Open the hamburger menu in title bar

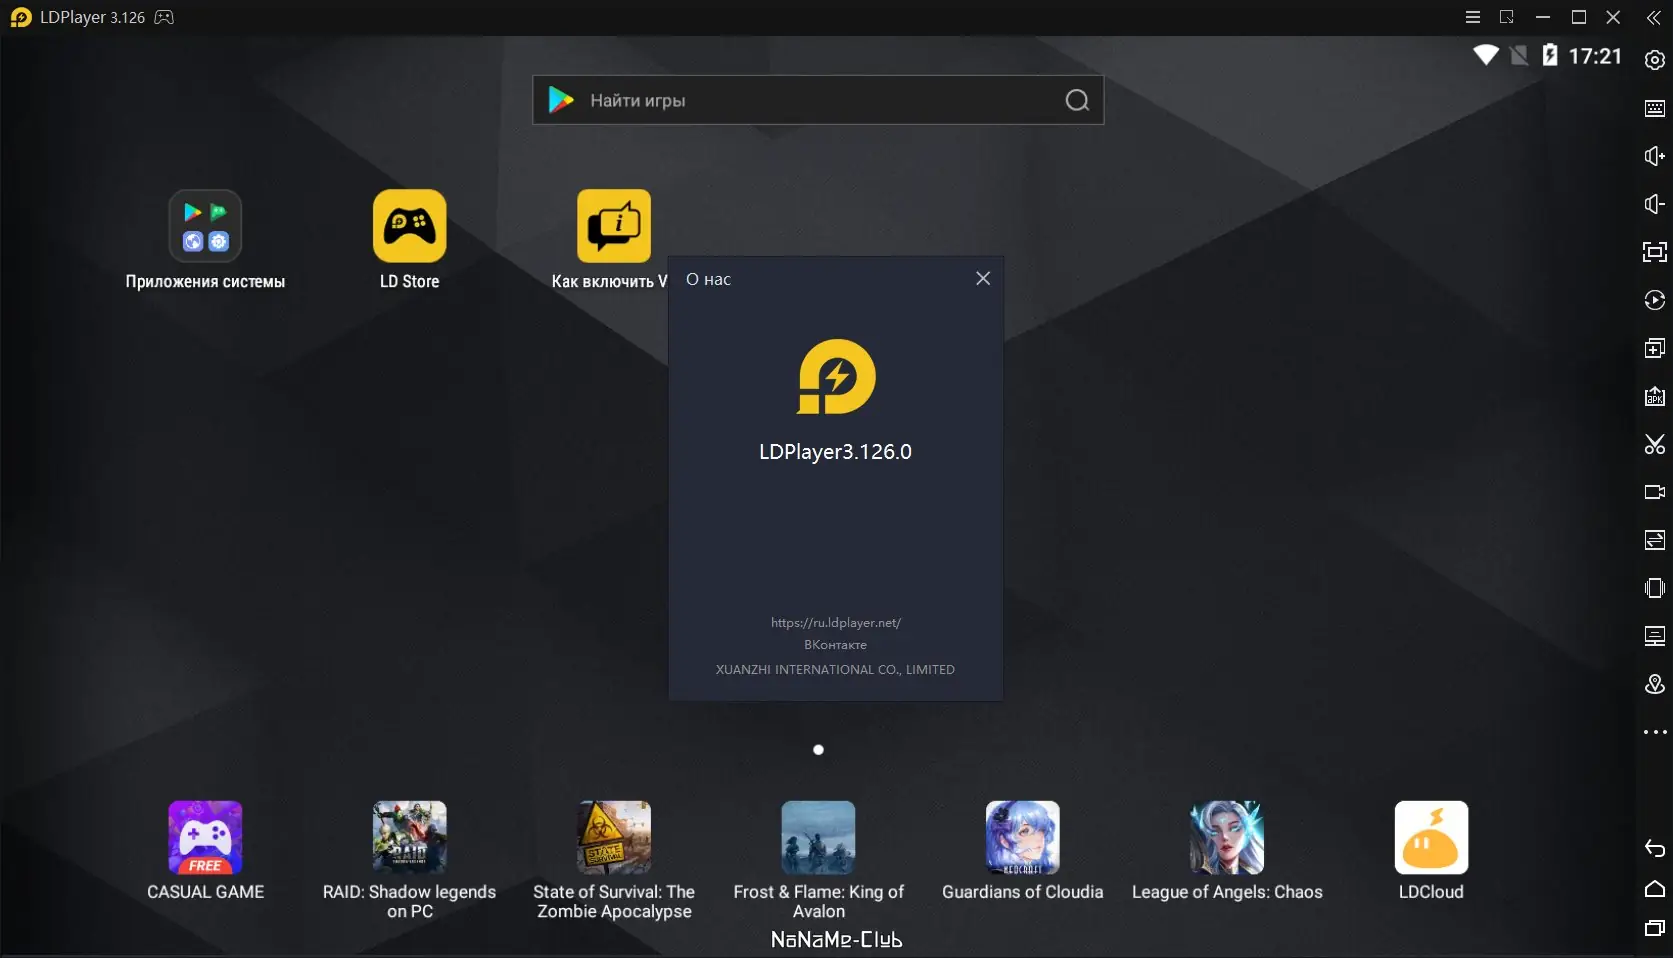(1473, 17)
